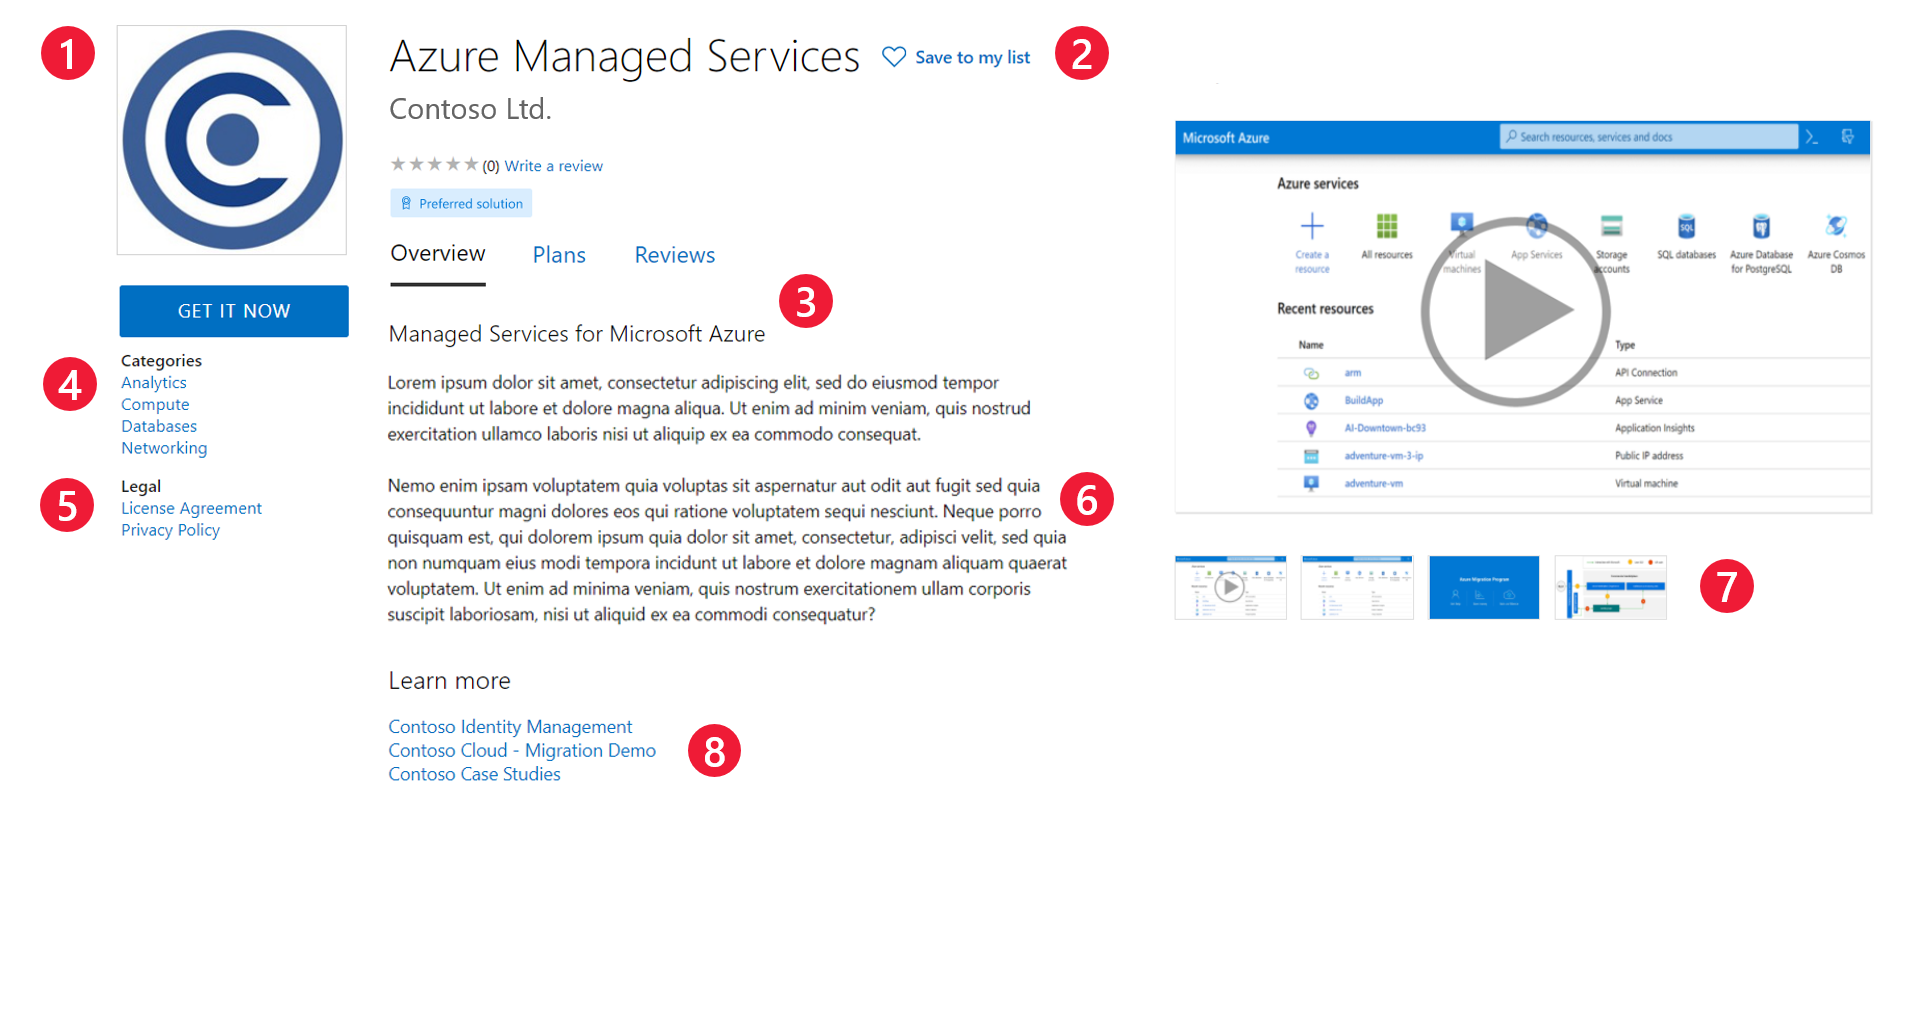The image size is (1928, 1023).
Task: Click the arm API Connection icon
Action: [x=1311, y=373]
